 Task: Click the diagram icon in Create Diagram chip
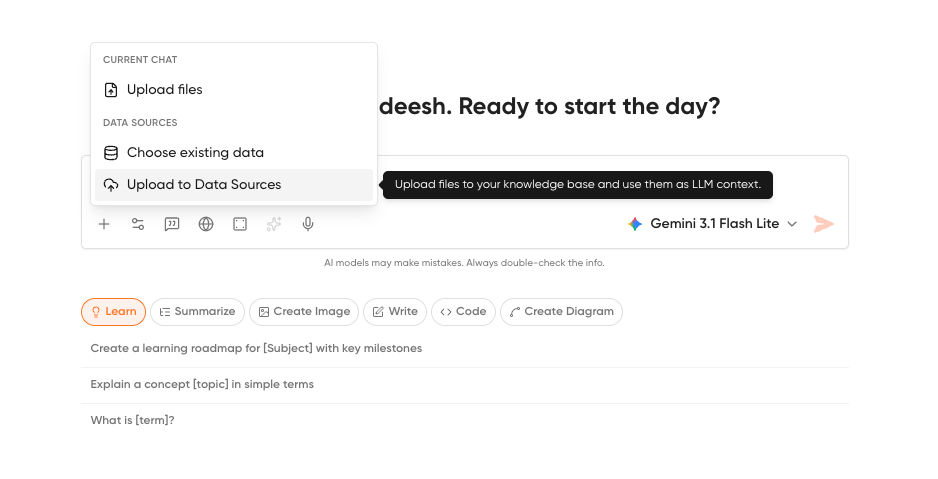coord(514,312)
